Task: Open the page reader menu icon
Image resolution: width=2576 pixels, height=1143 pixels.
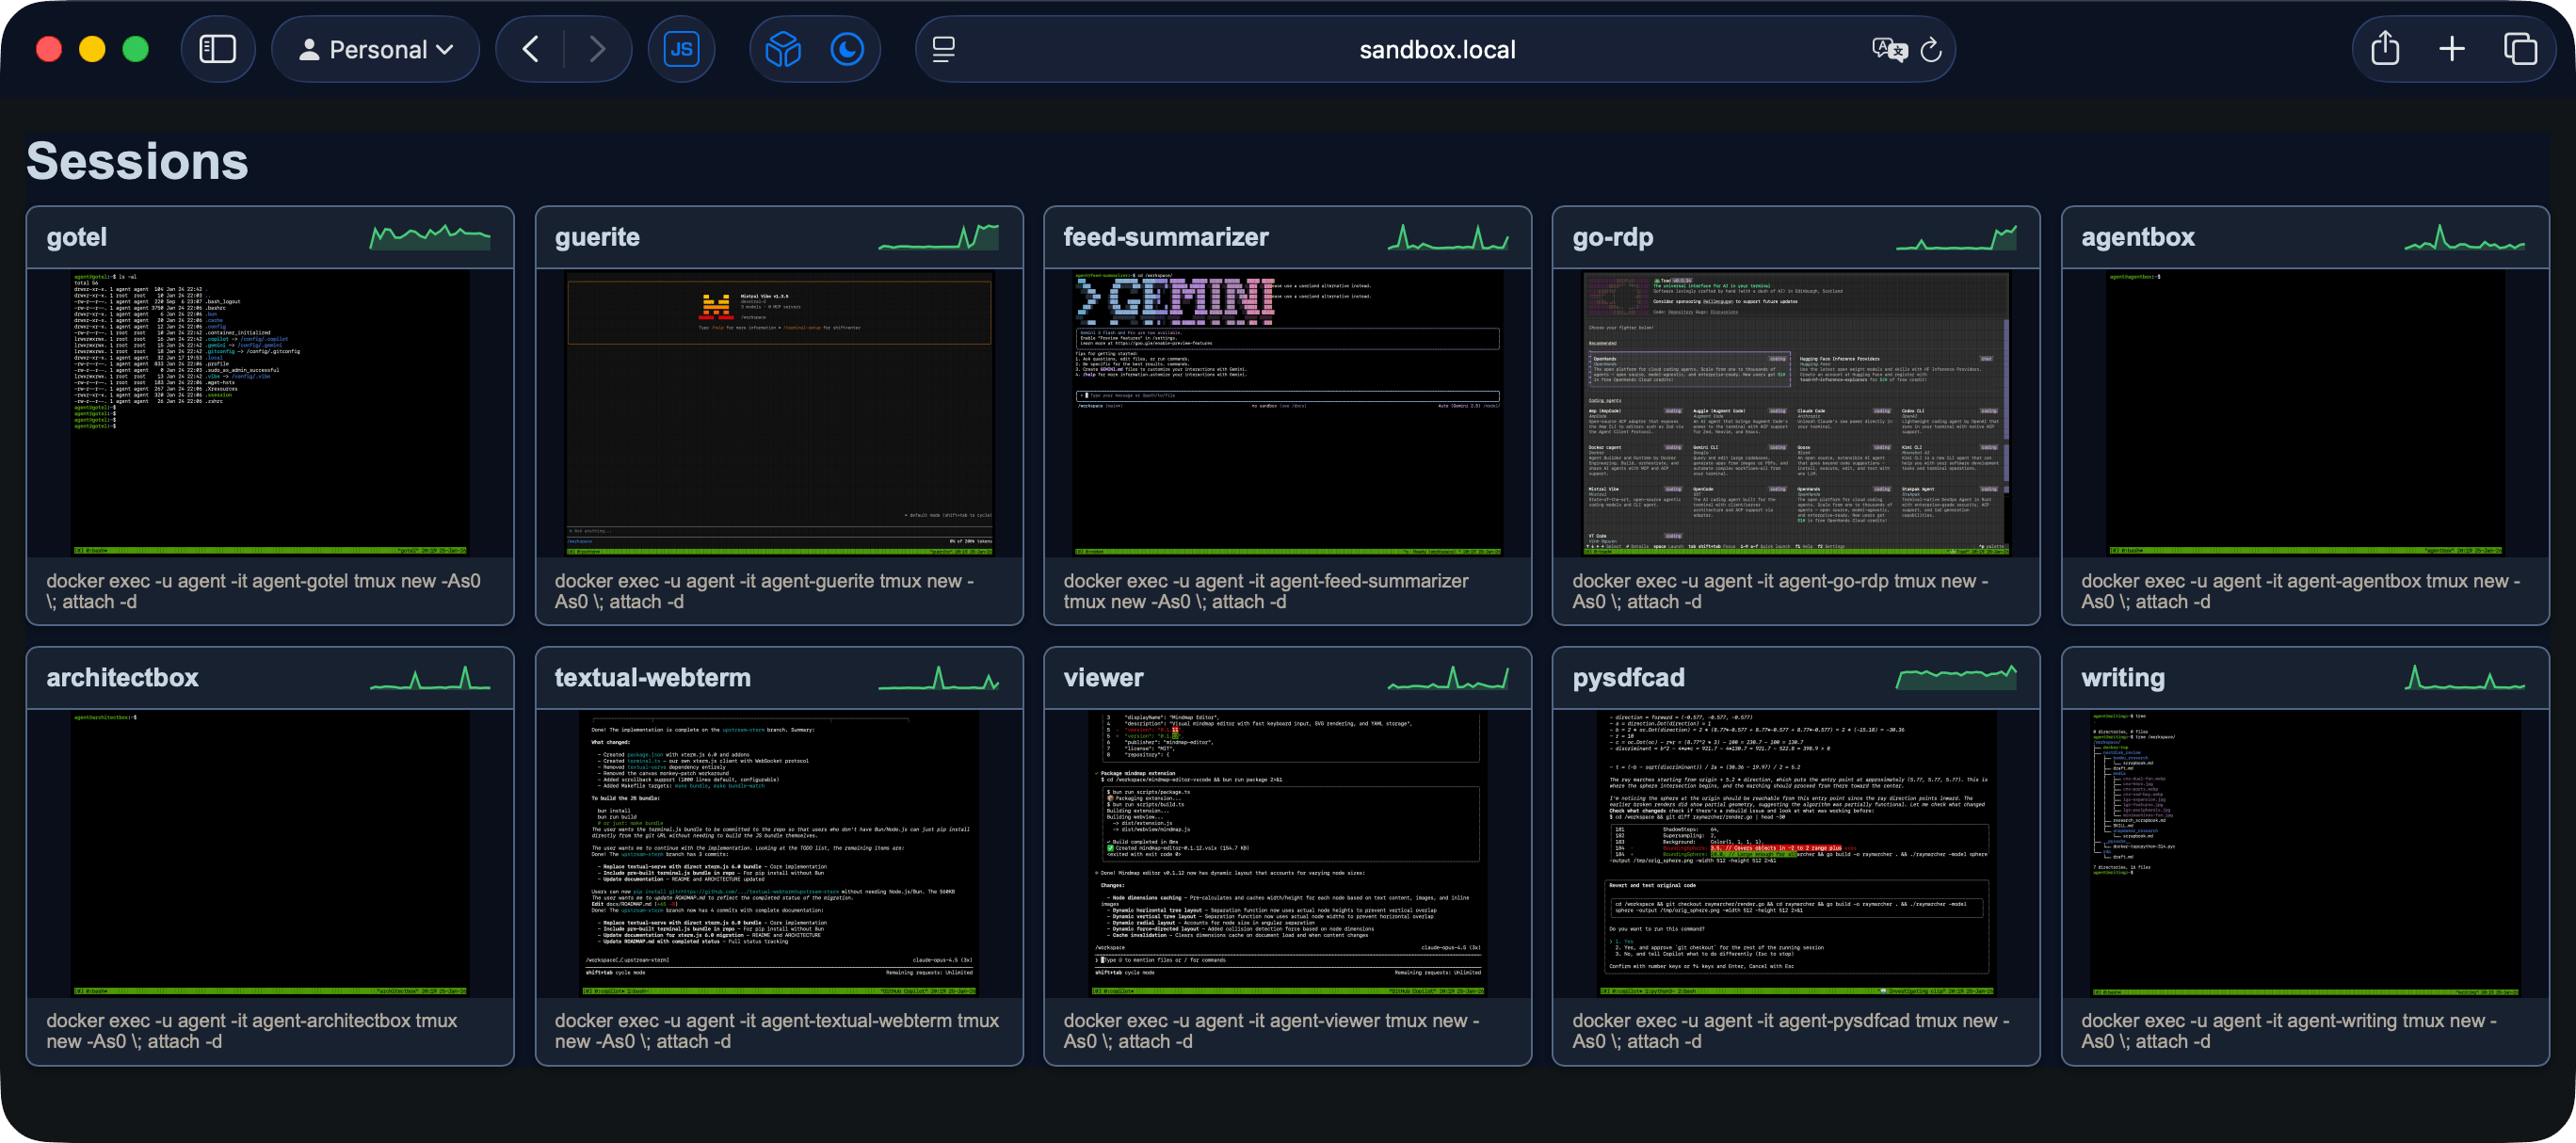Action: [943, 49]
